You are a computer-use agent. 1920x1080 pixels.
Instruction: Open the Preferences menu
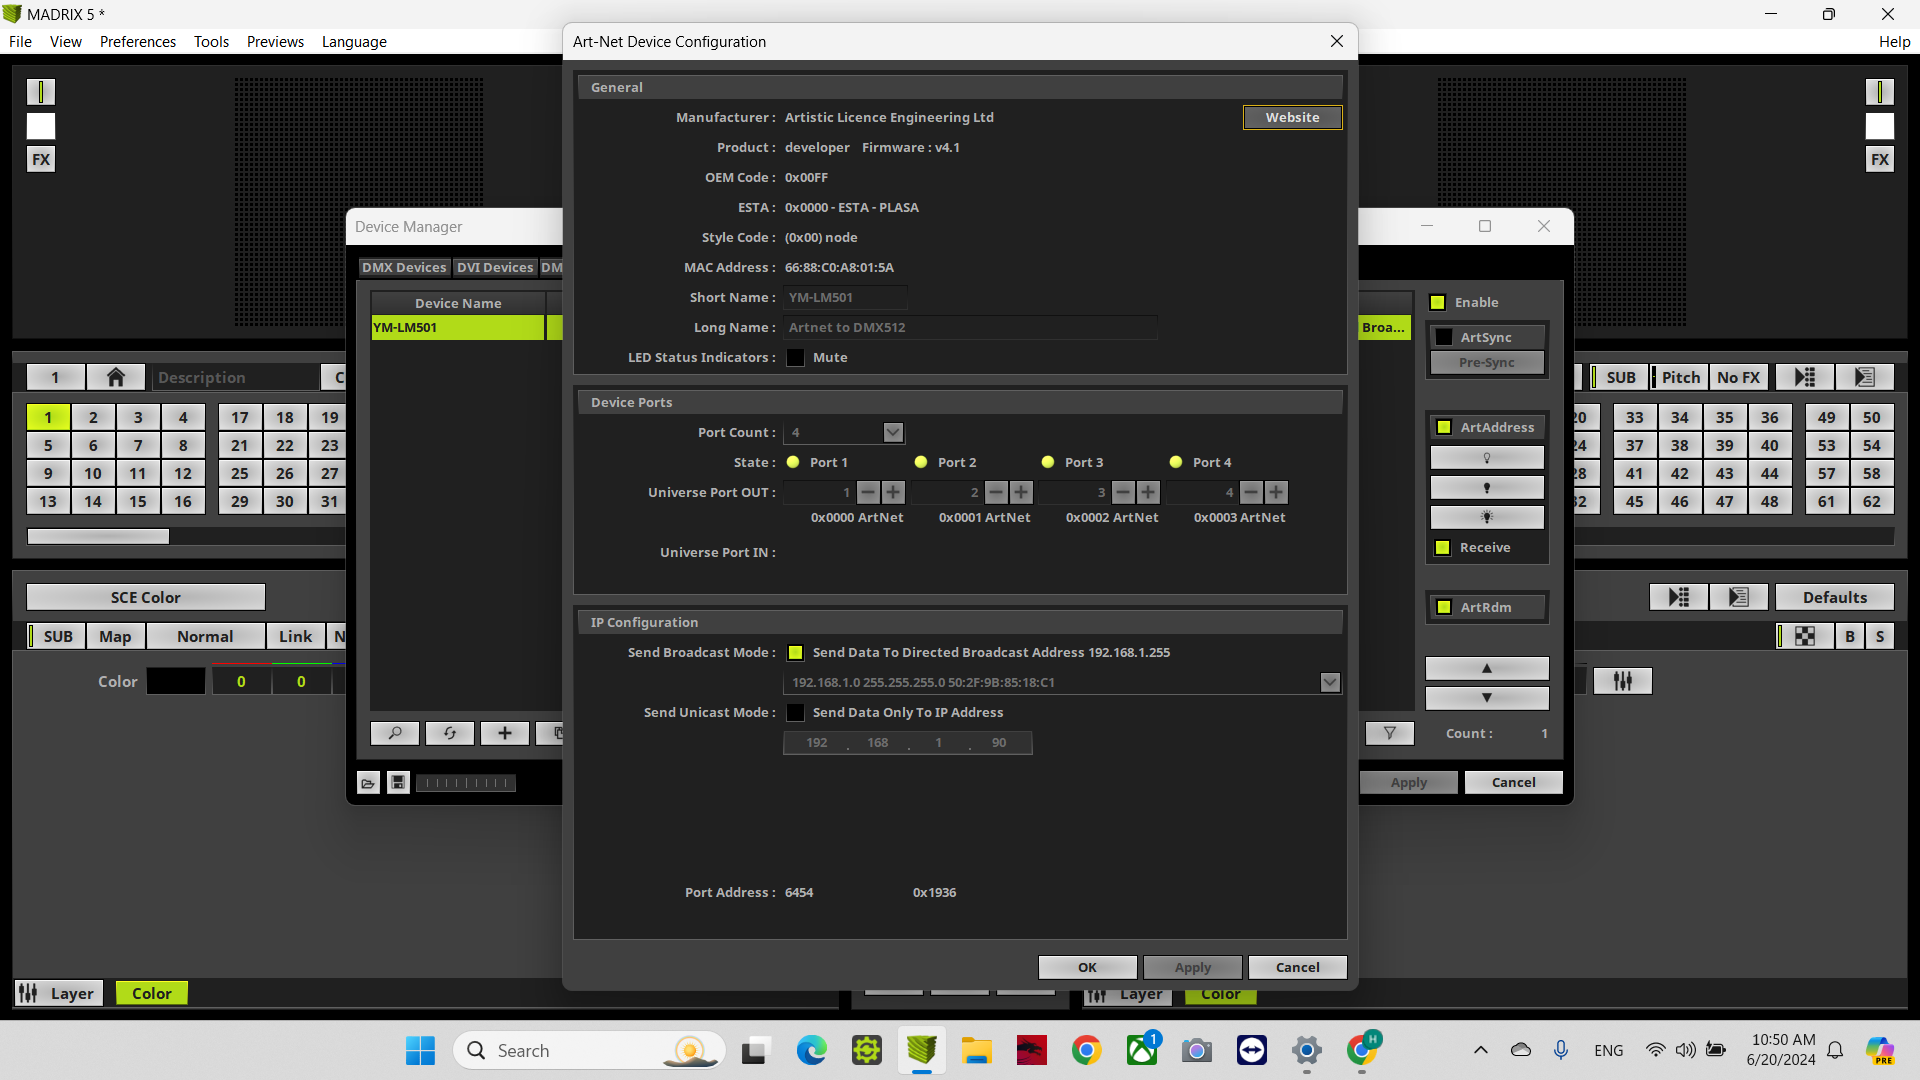[x=138, y=41]
